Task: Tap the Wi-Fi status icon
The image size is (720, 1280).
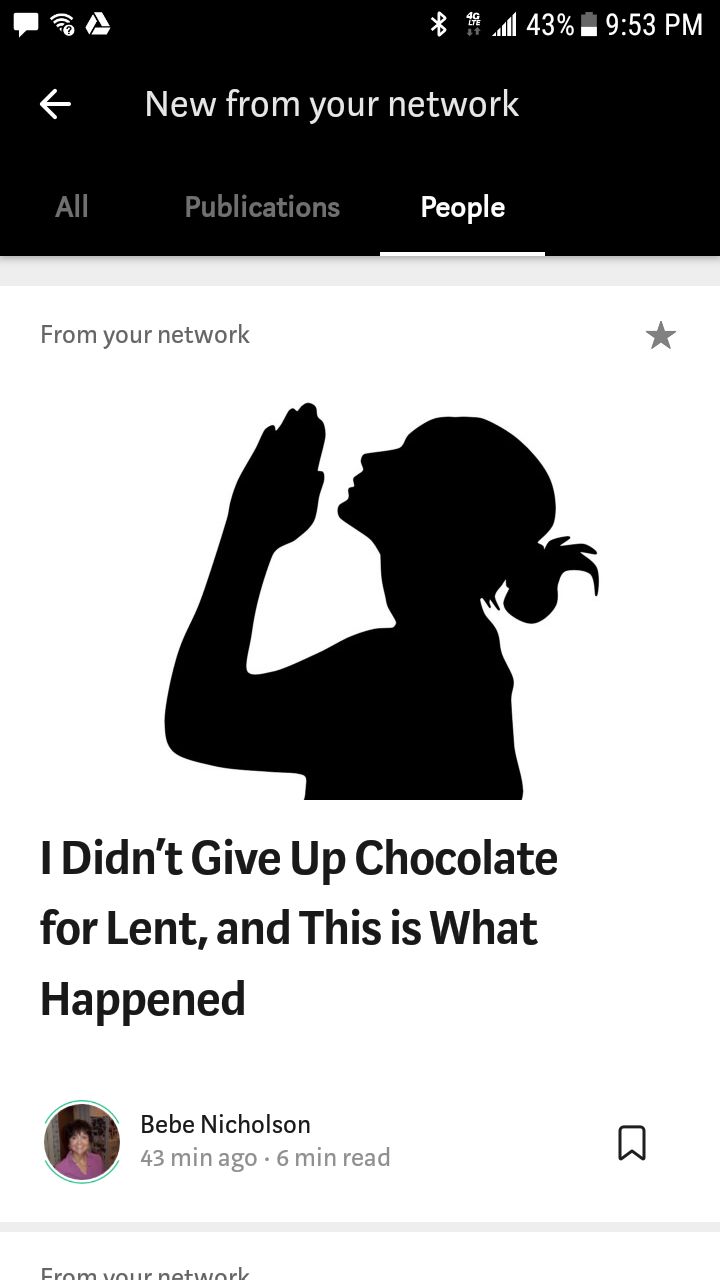Action: point(62,25)
